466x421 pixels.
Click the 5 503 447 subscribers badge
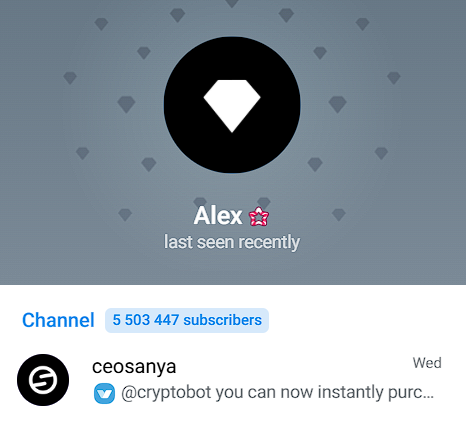(x=187, y=320)
